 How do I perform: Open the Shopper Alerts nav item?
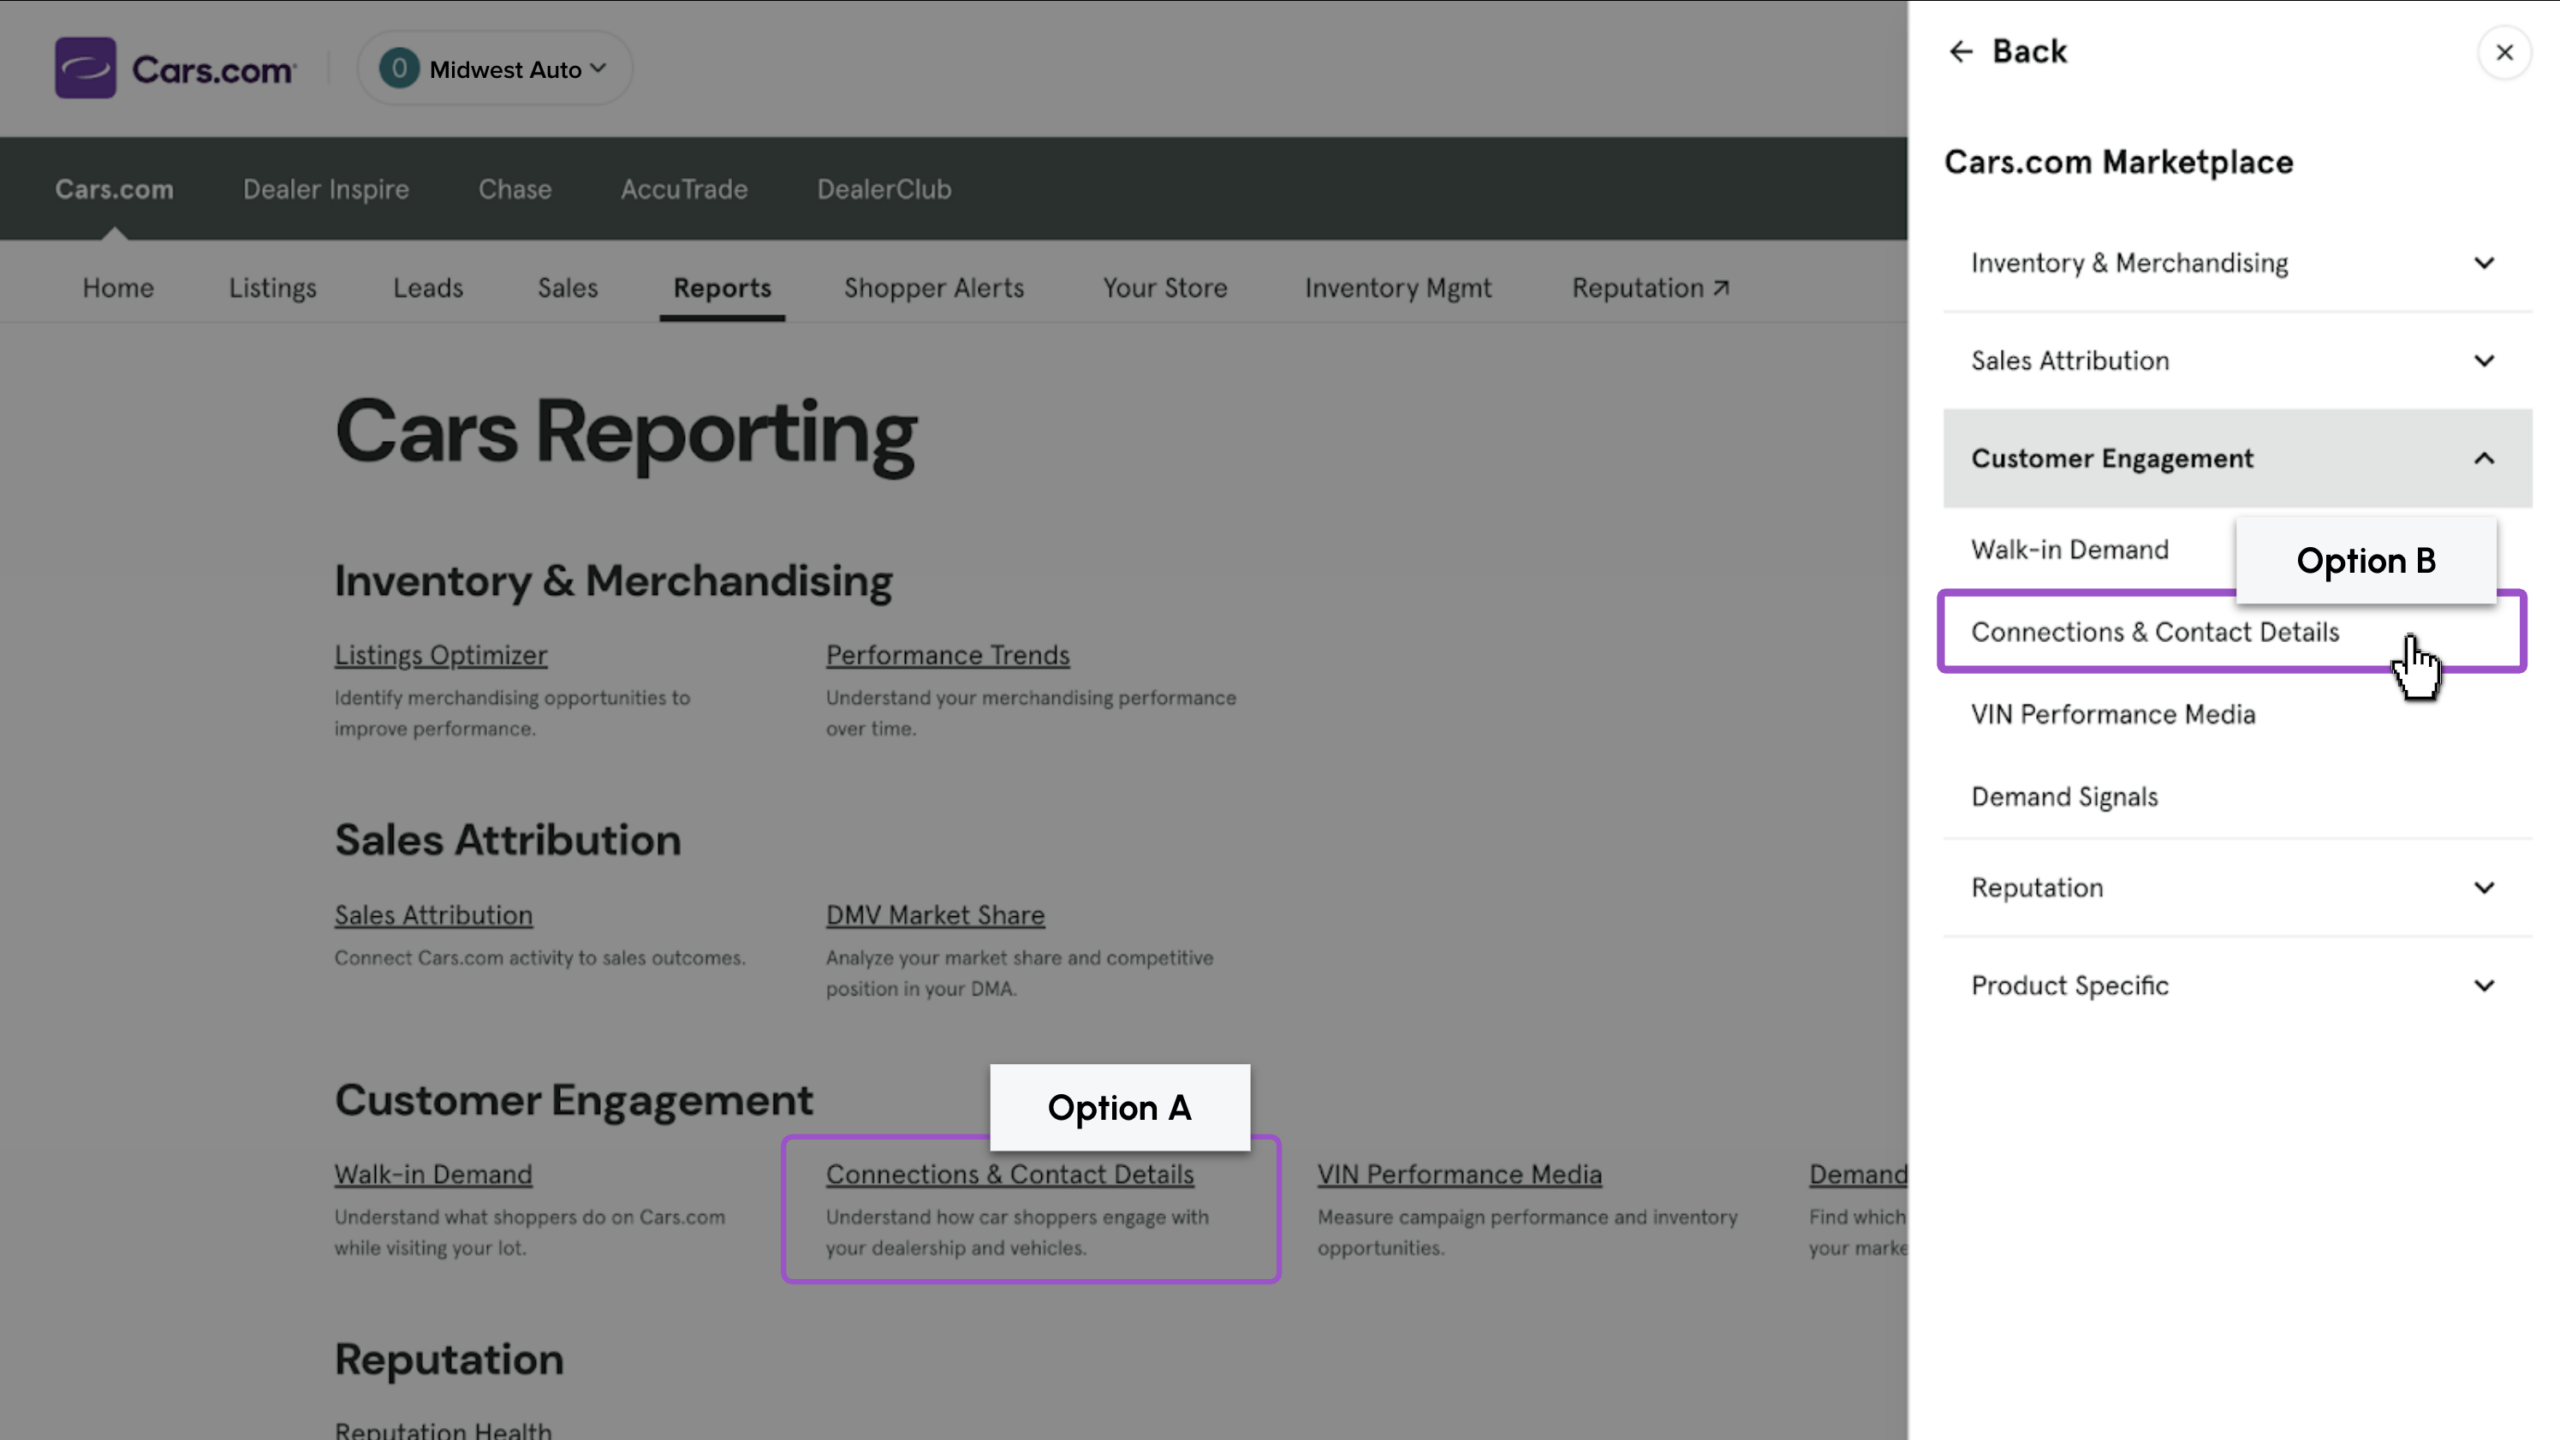pos(934,288)
